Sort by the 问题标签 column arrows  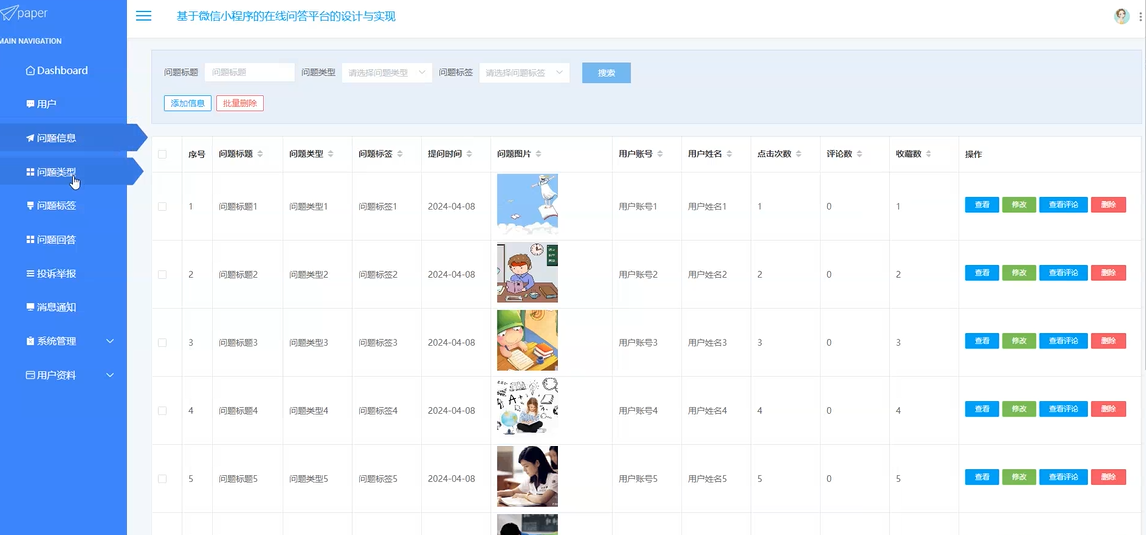(400, 154)
